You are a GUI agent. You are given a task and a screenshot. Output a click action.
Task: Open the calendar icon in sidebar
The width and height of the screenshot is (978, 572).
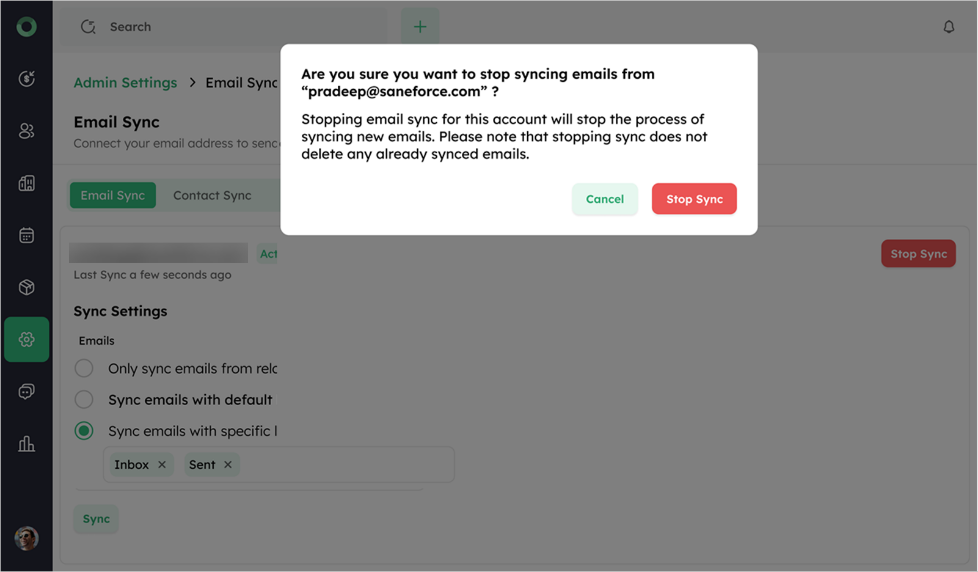[x=26, y=235]
